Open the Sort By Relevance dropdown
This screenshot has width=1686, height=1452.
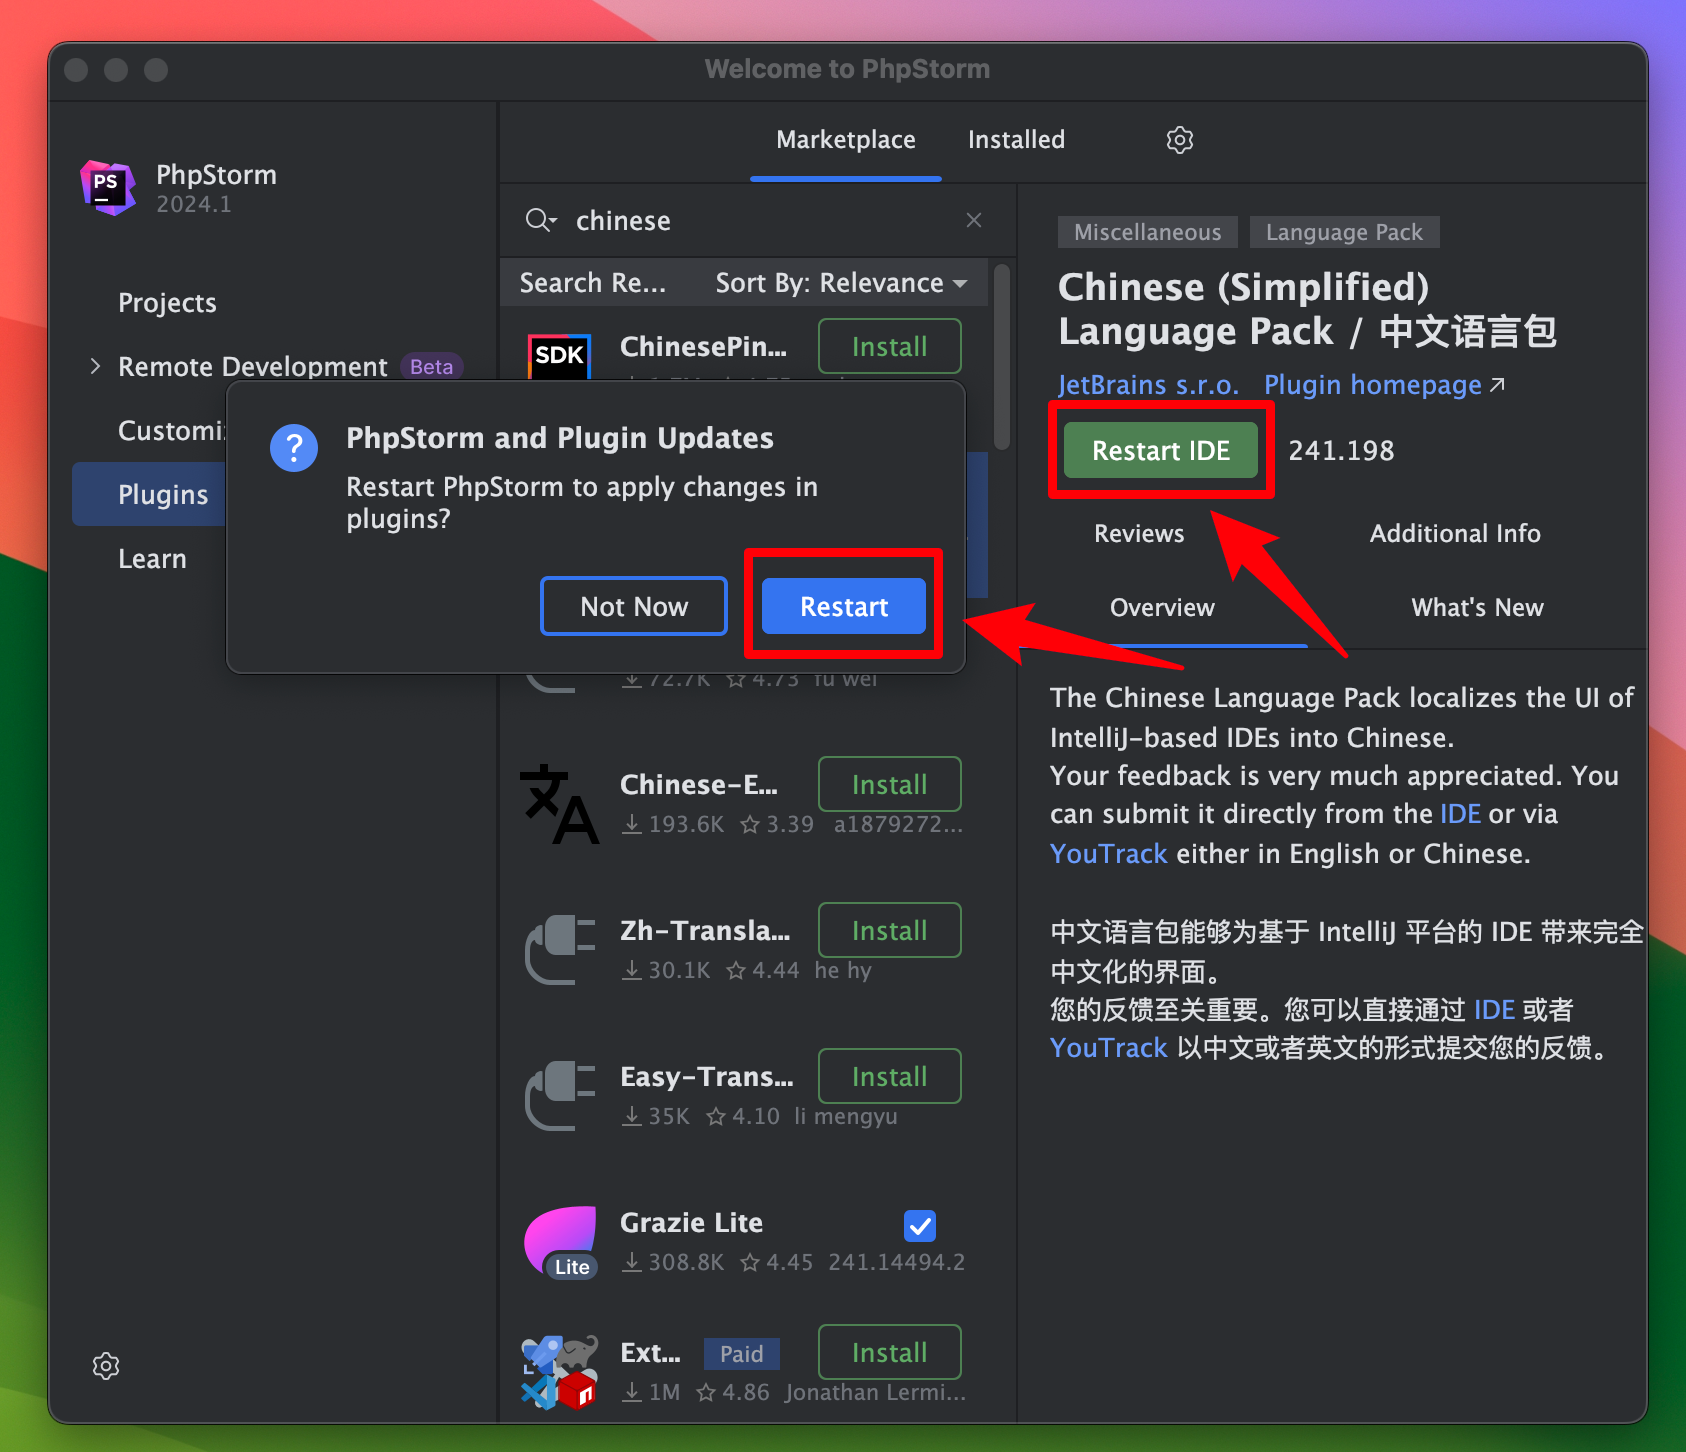[842, 283]
